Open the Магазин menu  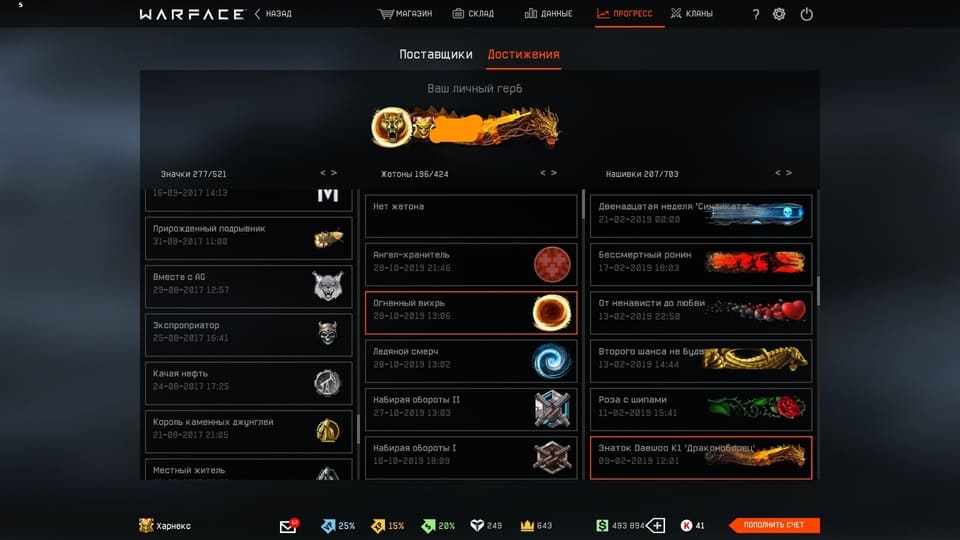(405, 13)
